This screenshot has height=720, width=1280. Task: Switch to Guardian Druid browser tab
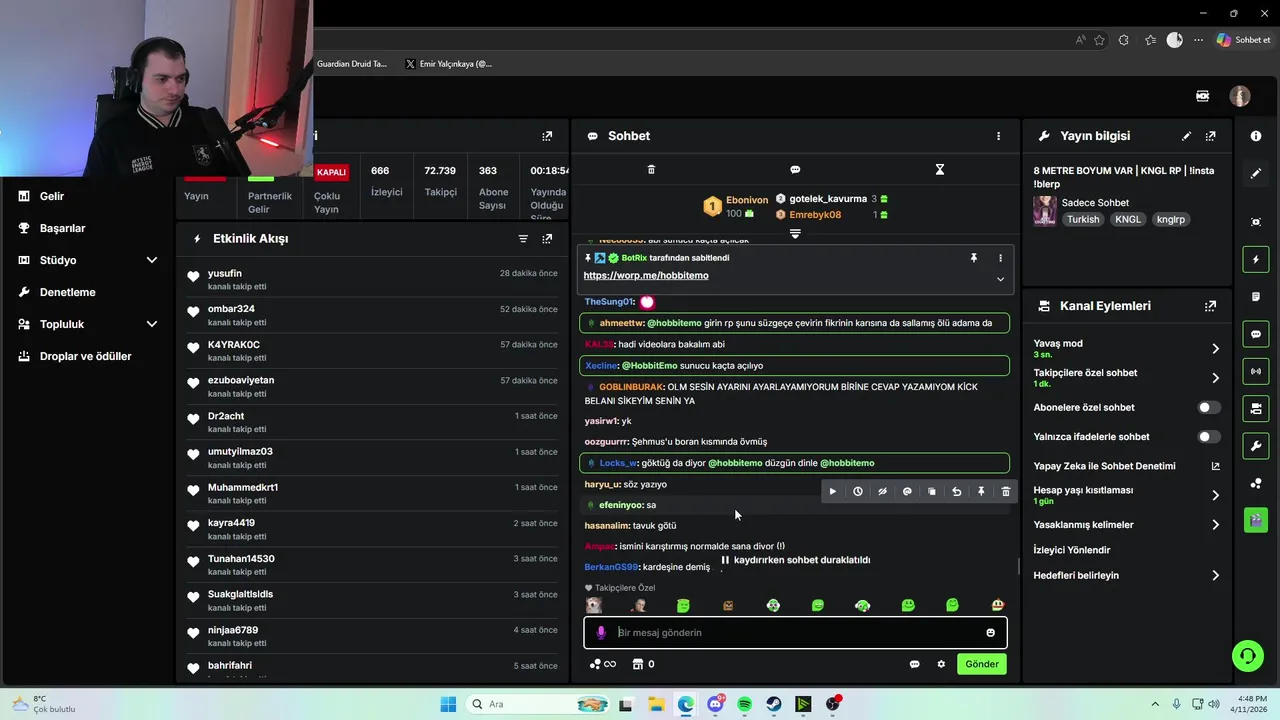tap(352, 64)
